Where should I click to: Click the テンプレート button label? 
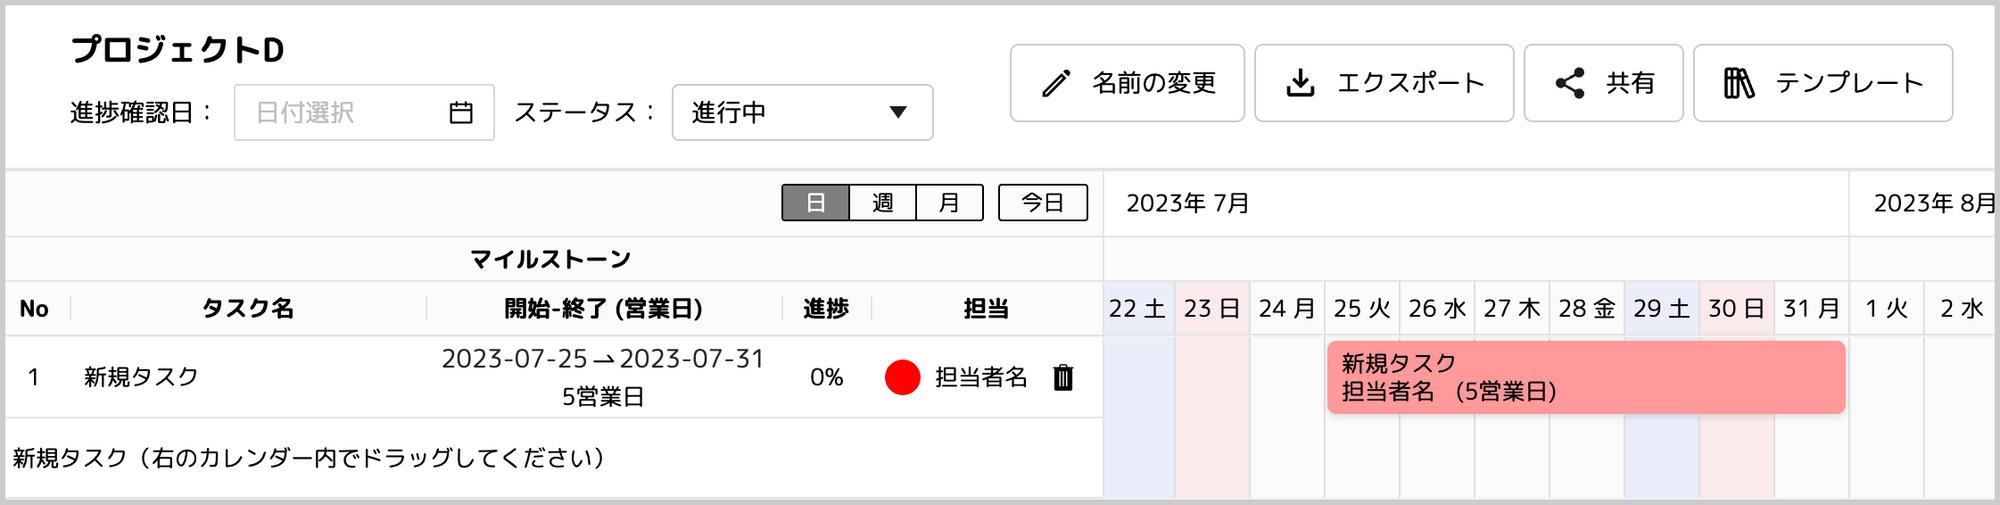[1849, 83]
